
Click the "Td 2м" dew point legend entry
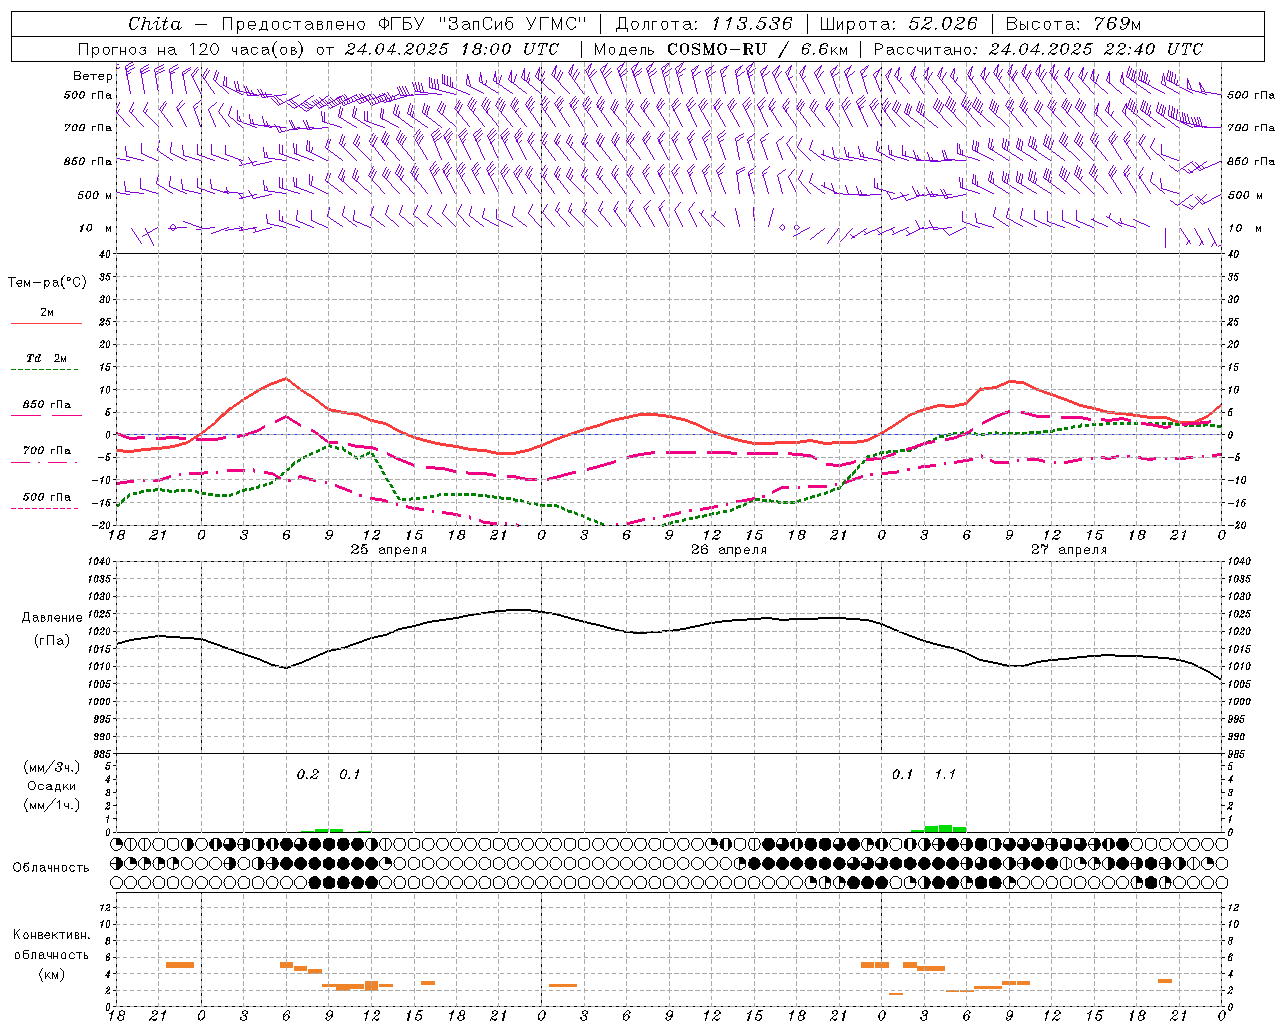pyautogui.click(x=46, y=358)
